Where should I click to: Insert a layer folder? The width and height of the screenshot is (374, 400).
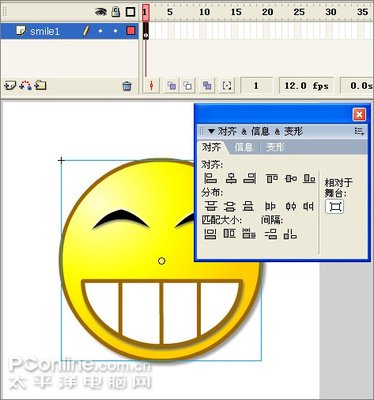pyautogui.click(x=40, y=86)
